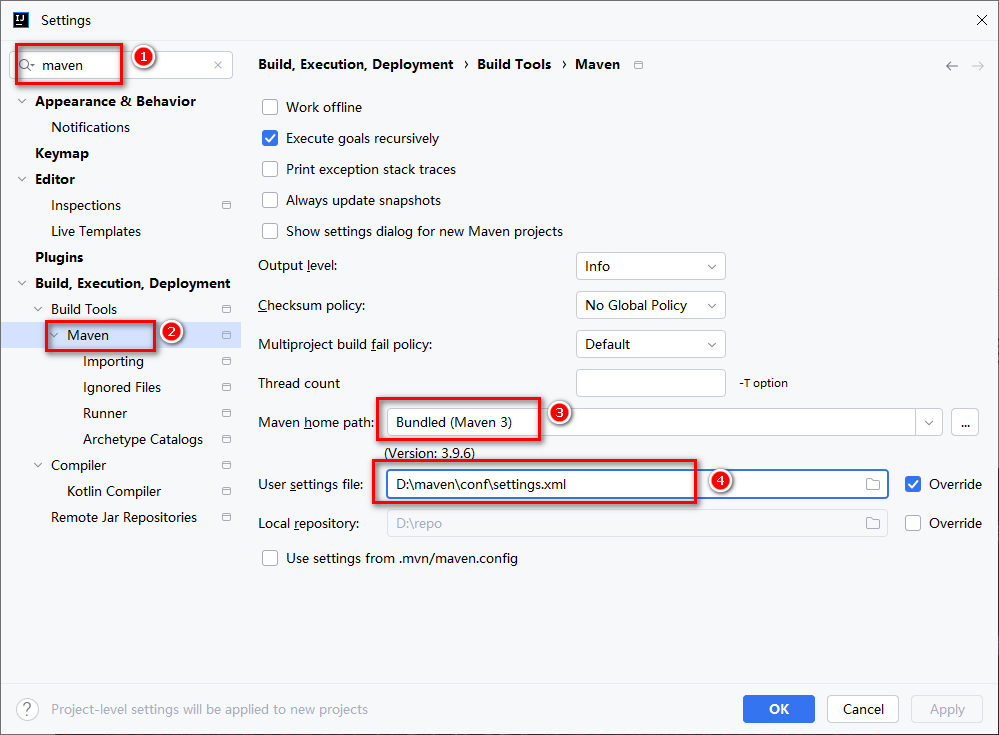Collapse the Compiler node

click(38, 466)
